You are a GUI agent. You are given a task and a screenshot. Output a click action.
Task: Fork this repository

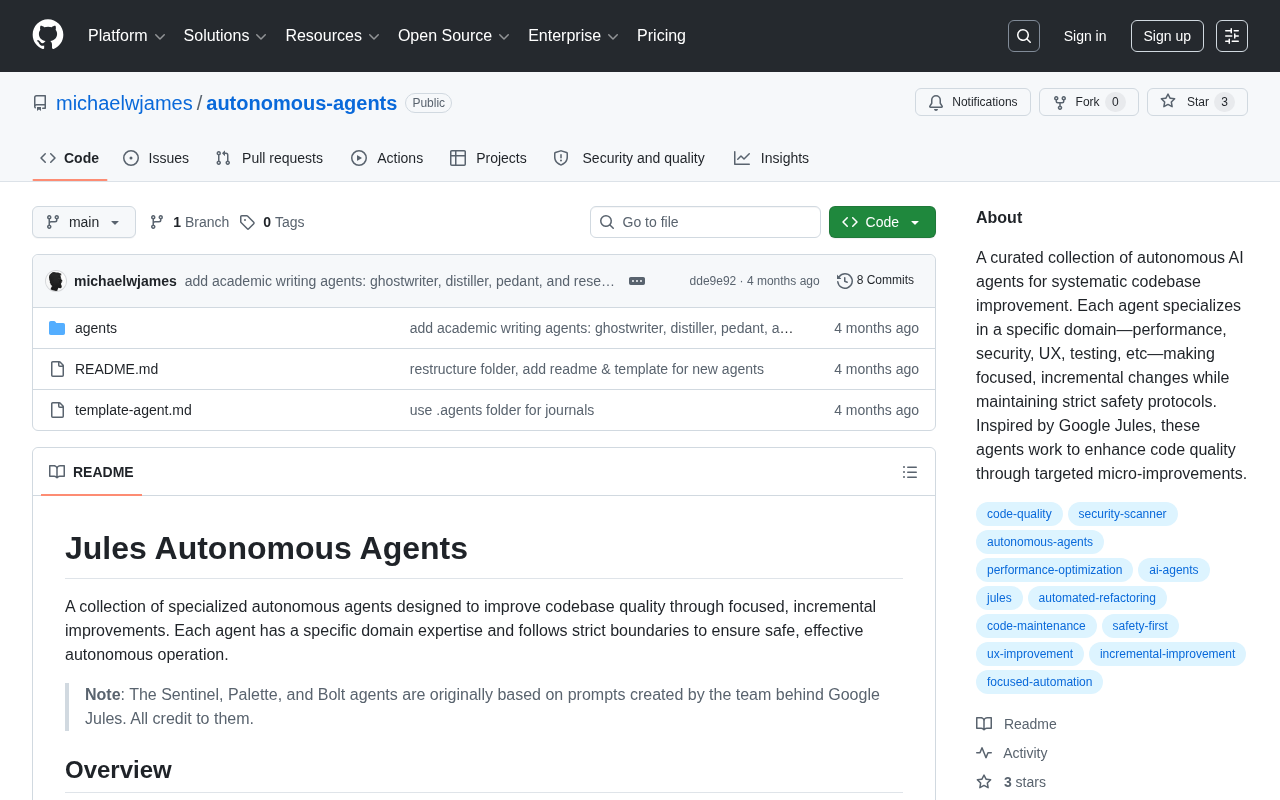pyautogui.click(x=1088, y=102)
